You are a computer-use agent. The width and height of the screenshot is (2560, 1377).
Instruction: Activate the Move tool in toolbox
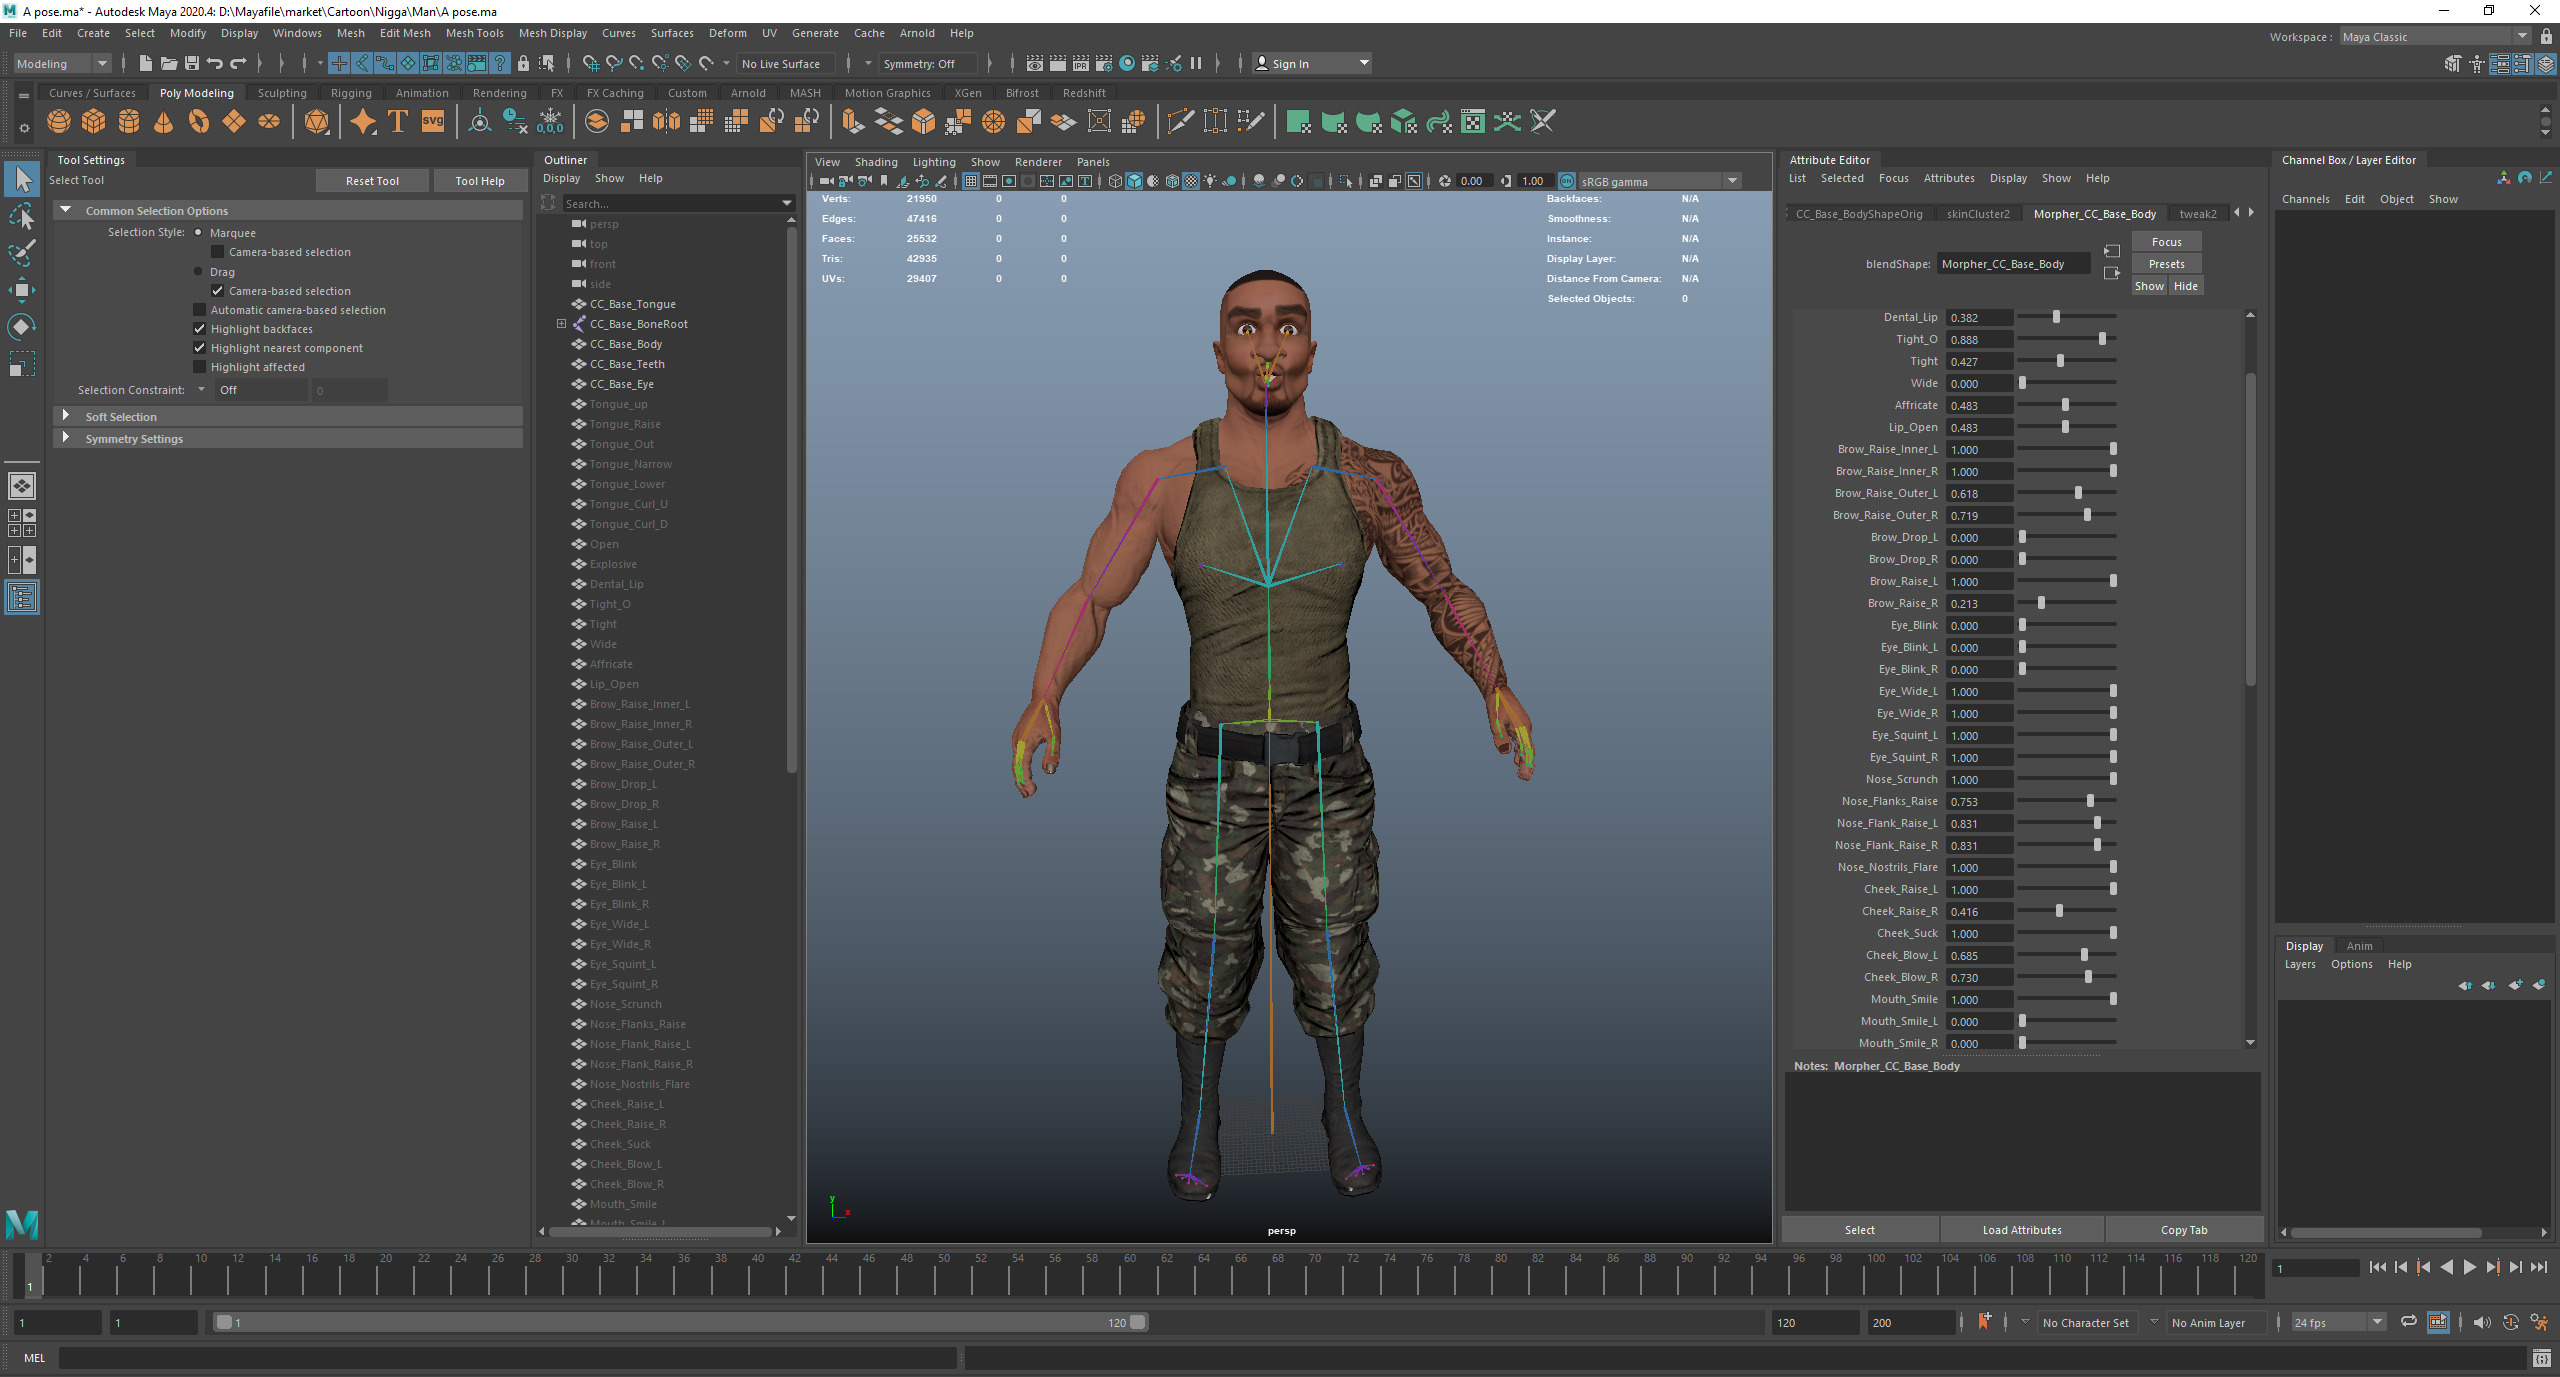[x=22, y=290]
